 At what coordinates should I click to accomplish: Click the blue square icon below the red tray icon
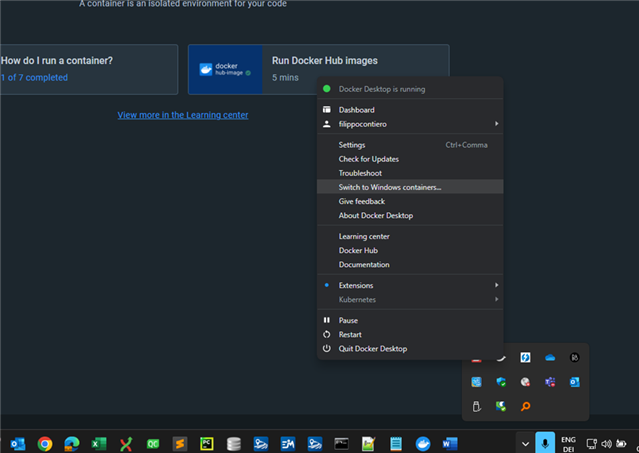[477, 382]
